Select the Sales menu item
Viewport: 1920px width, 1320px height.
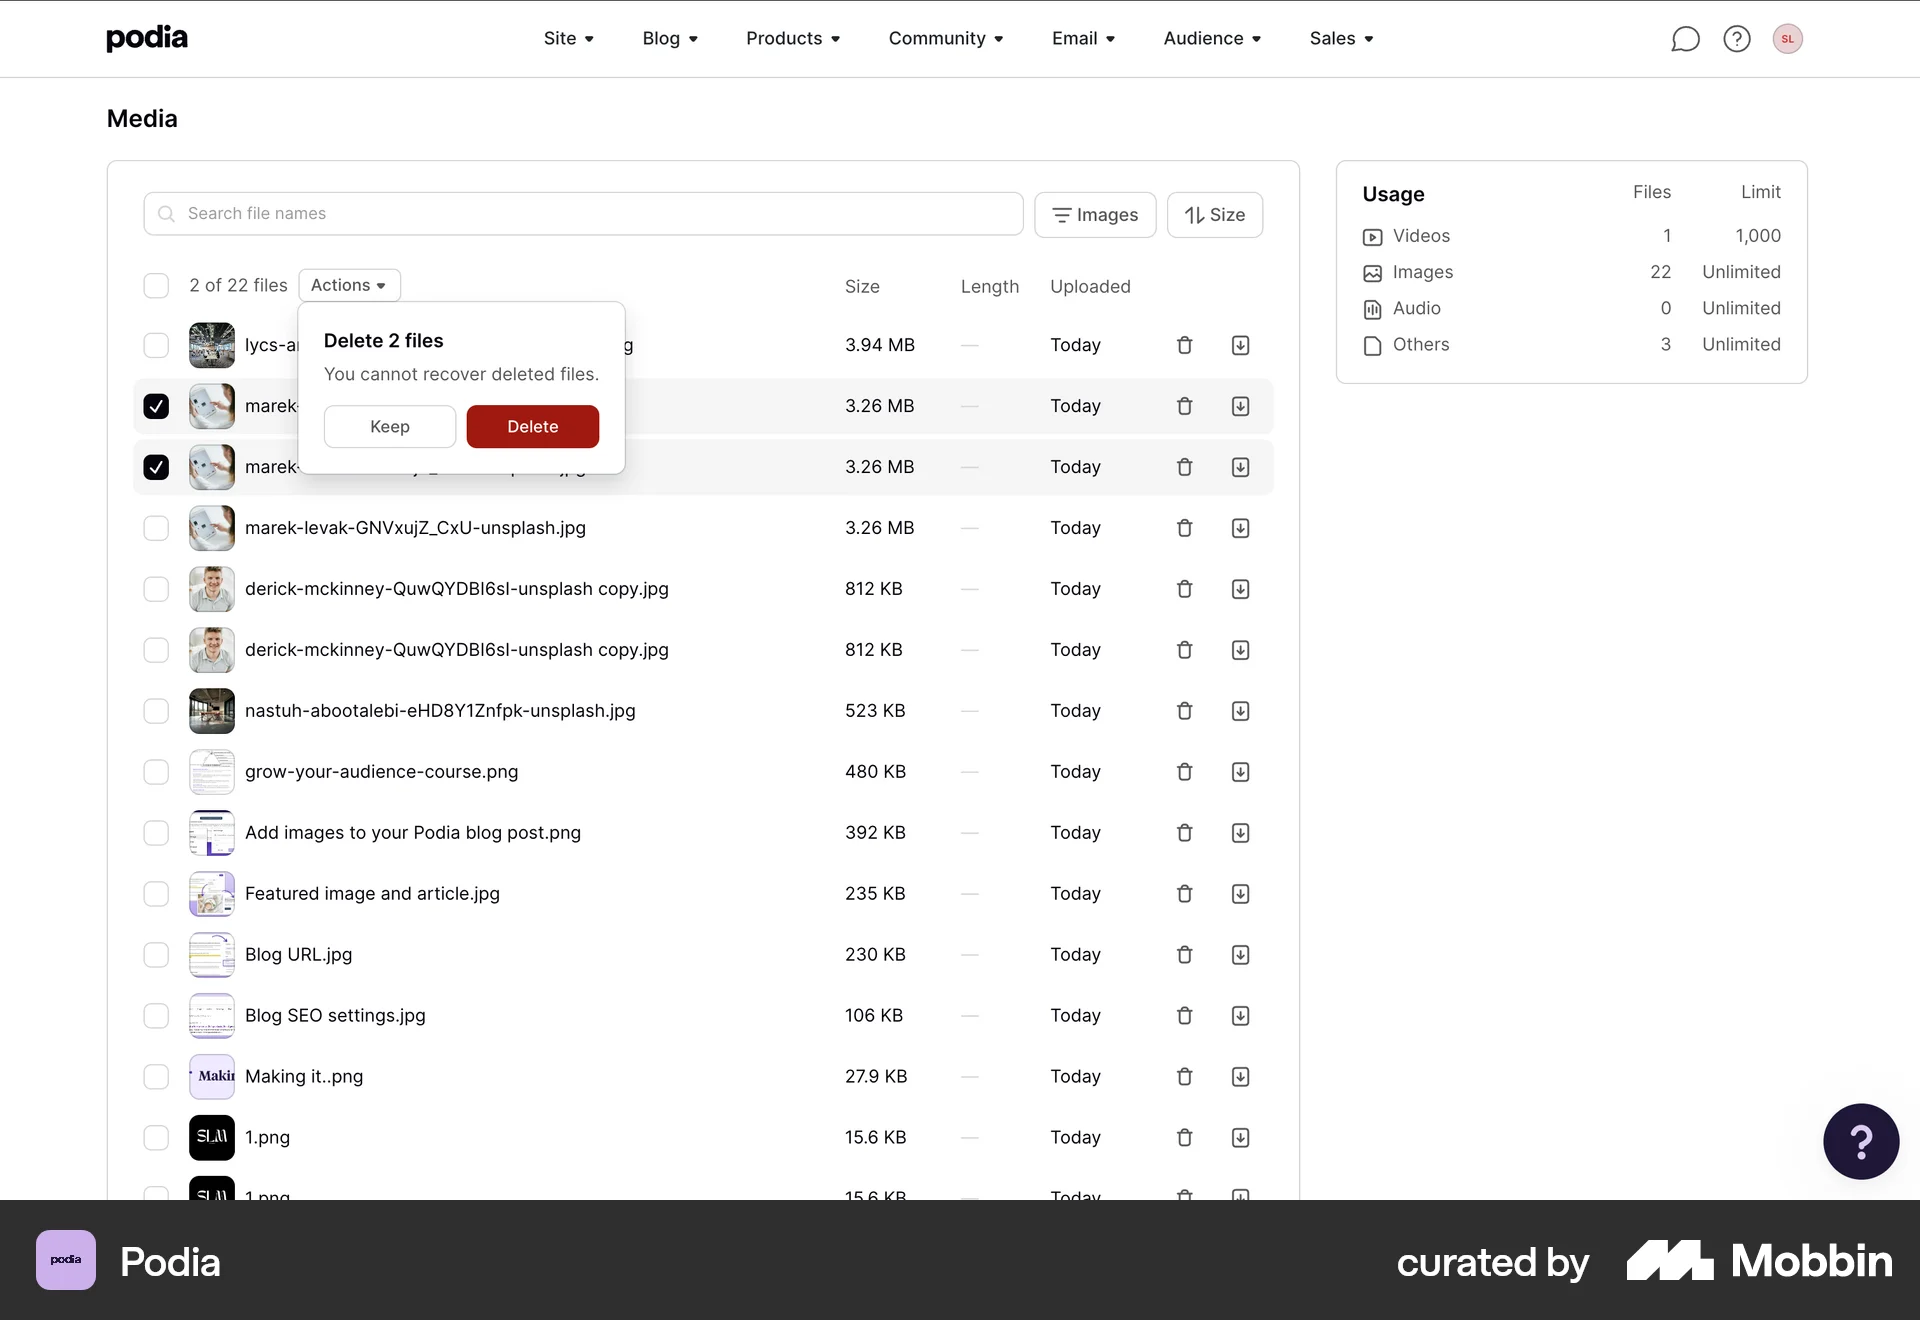tap(1340, 38)
